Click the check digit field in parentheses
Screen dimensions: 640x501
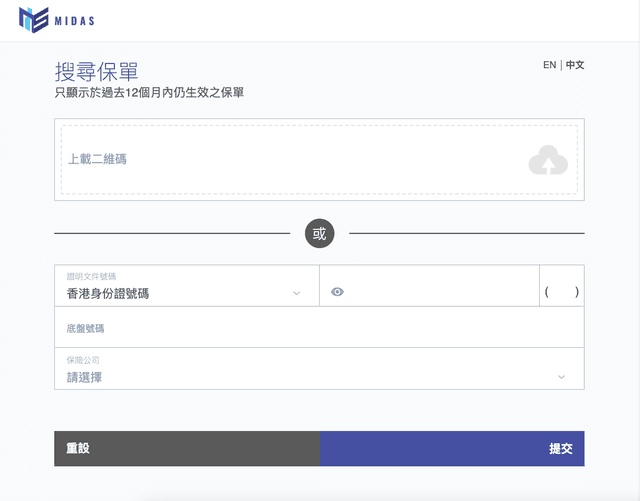pos(562,292)
